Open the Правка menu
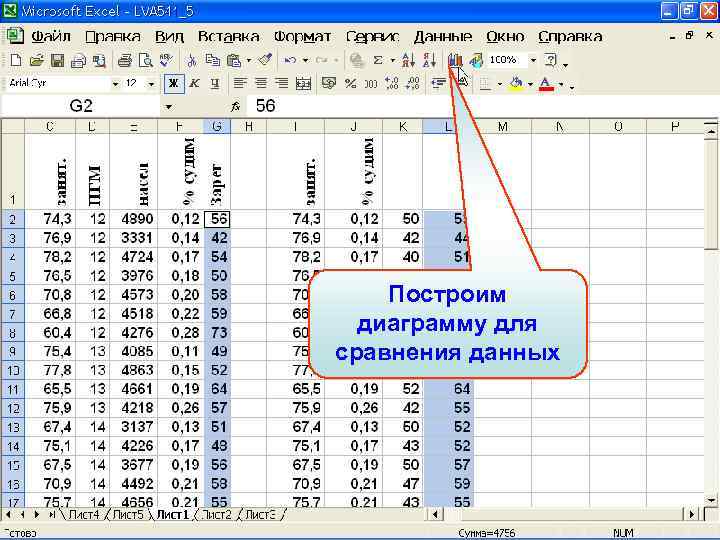The image size is (720, 540). click(x=112, y=36)
